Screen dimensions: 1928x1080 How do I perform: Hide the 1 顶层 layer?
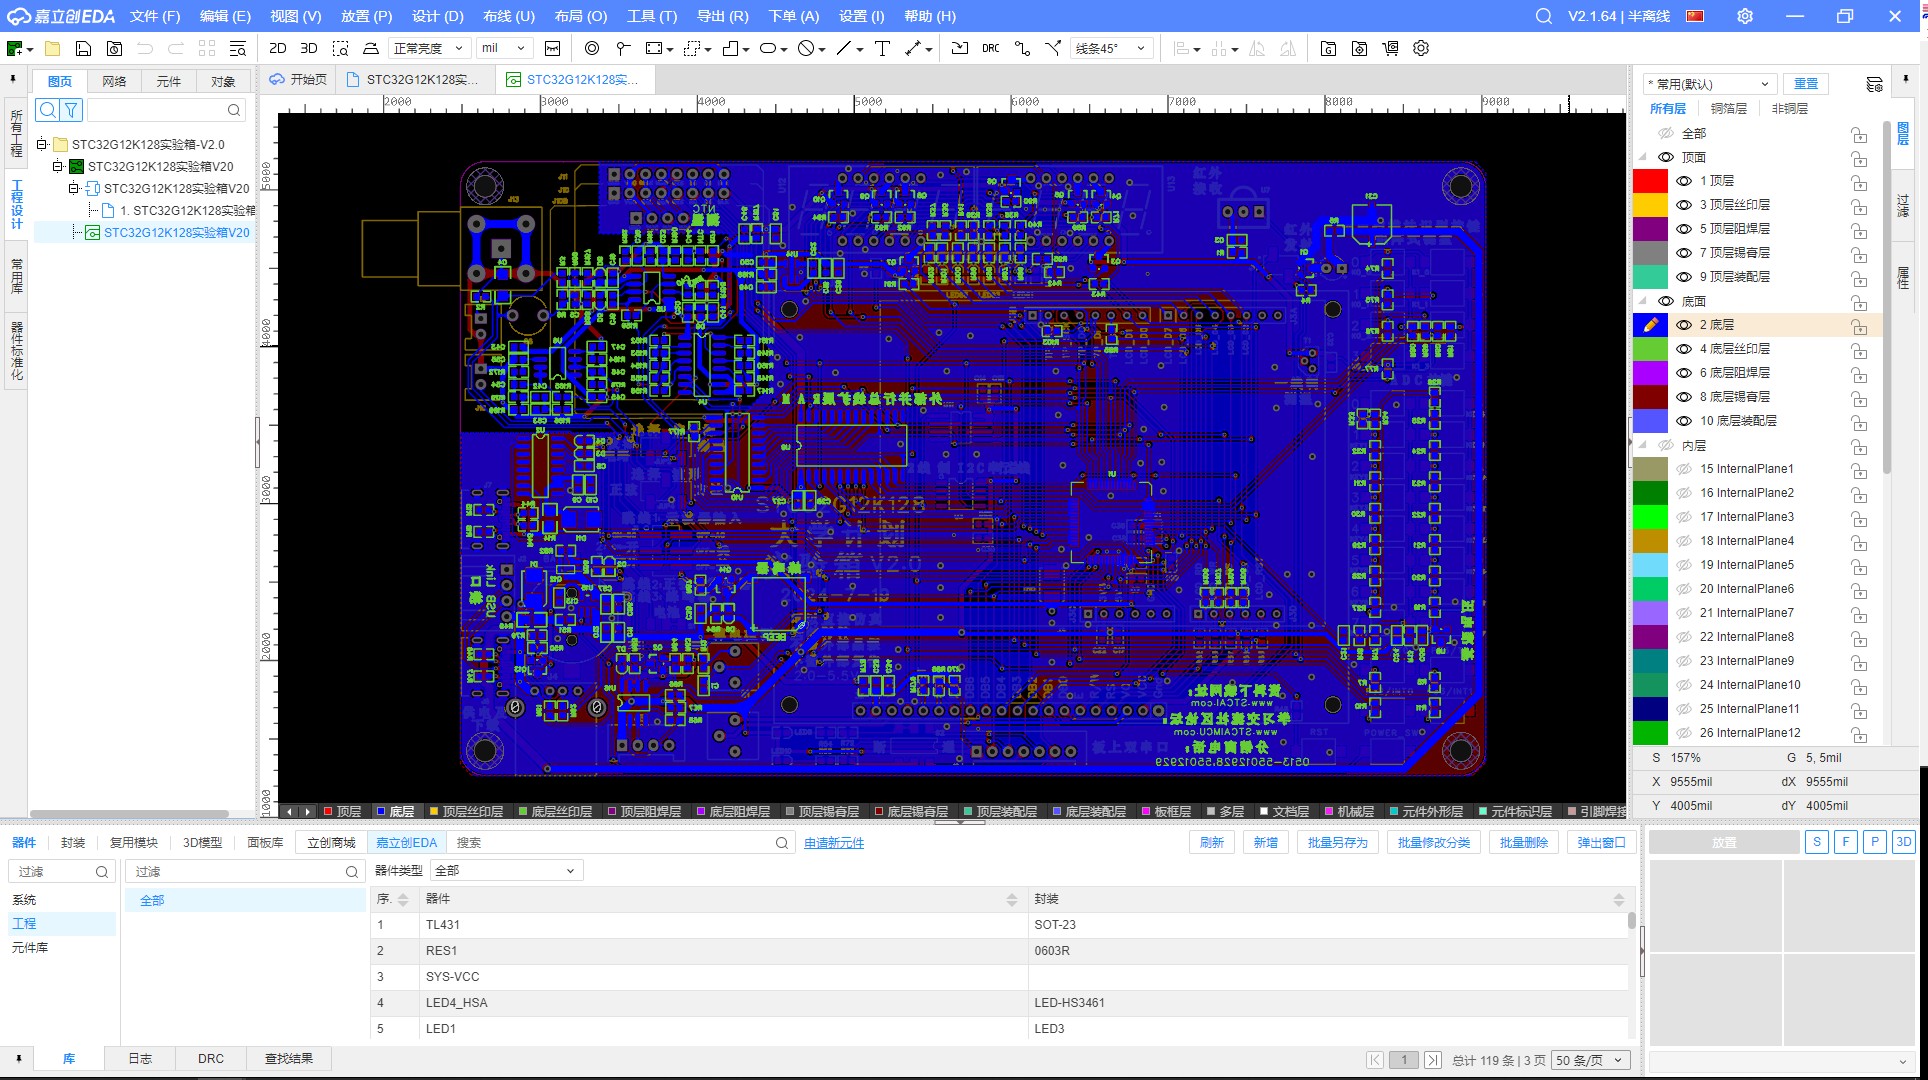click(1684, 181)
